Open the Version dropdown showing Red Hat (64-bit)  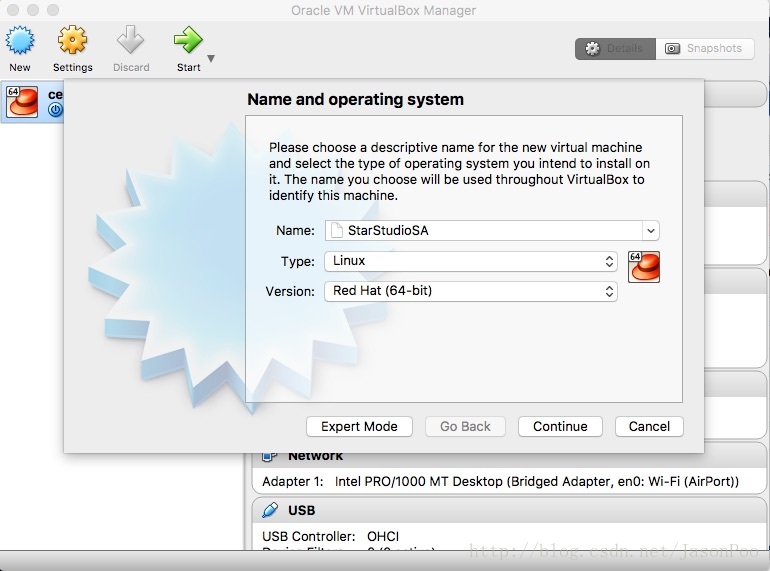(470, 291)
